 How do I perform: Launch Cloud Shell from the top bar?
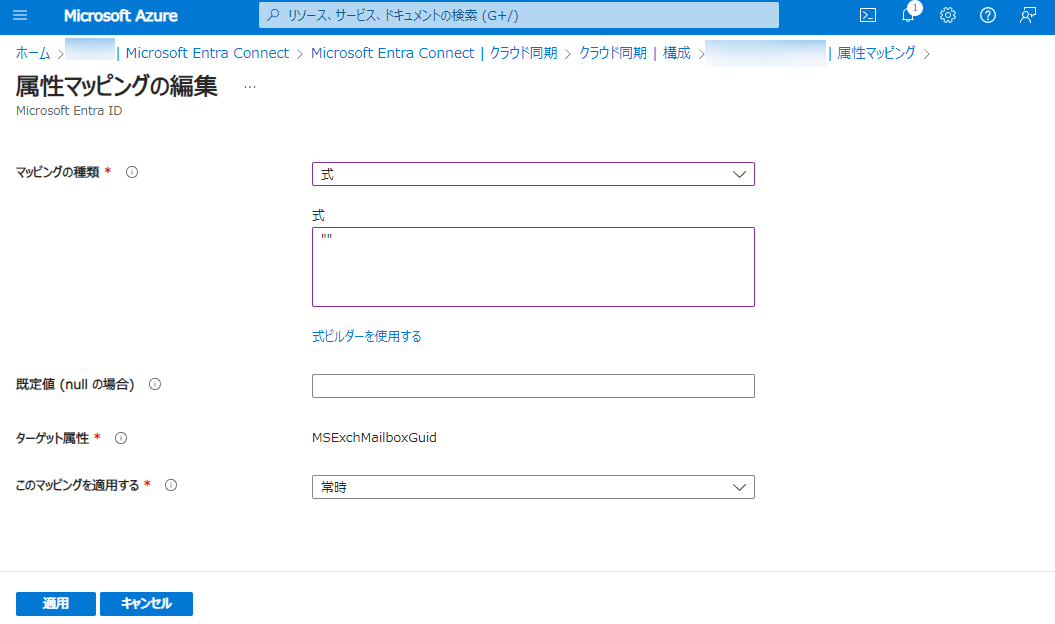tap(868, 15)
